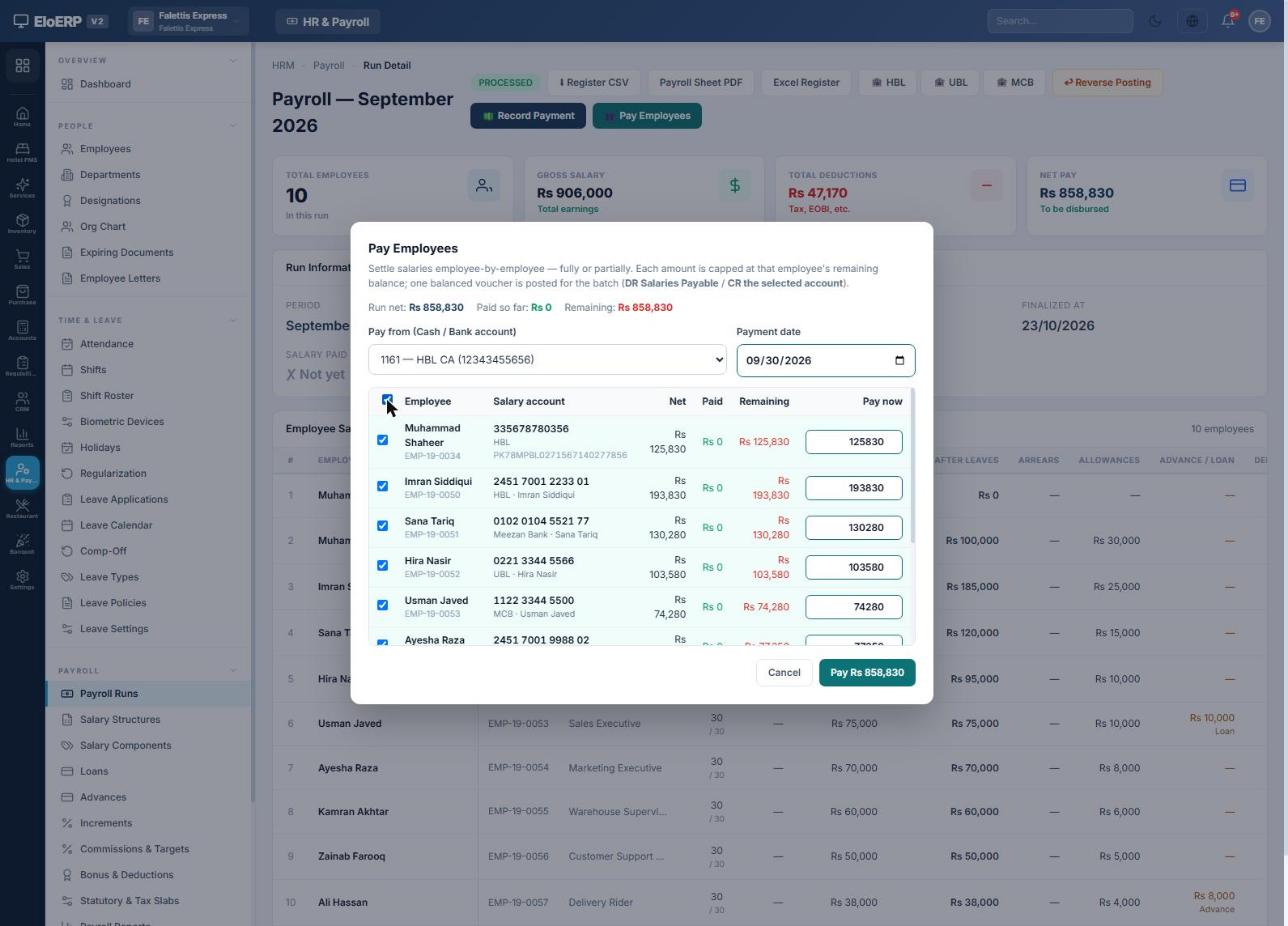Edit Pay now amount for Hira Nasir
This screenshot has height=926, width=1288.
coord(854,568)
